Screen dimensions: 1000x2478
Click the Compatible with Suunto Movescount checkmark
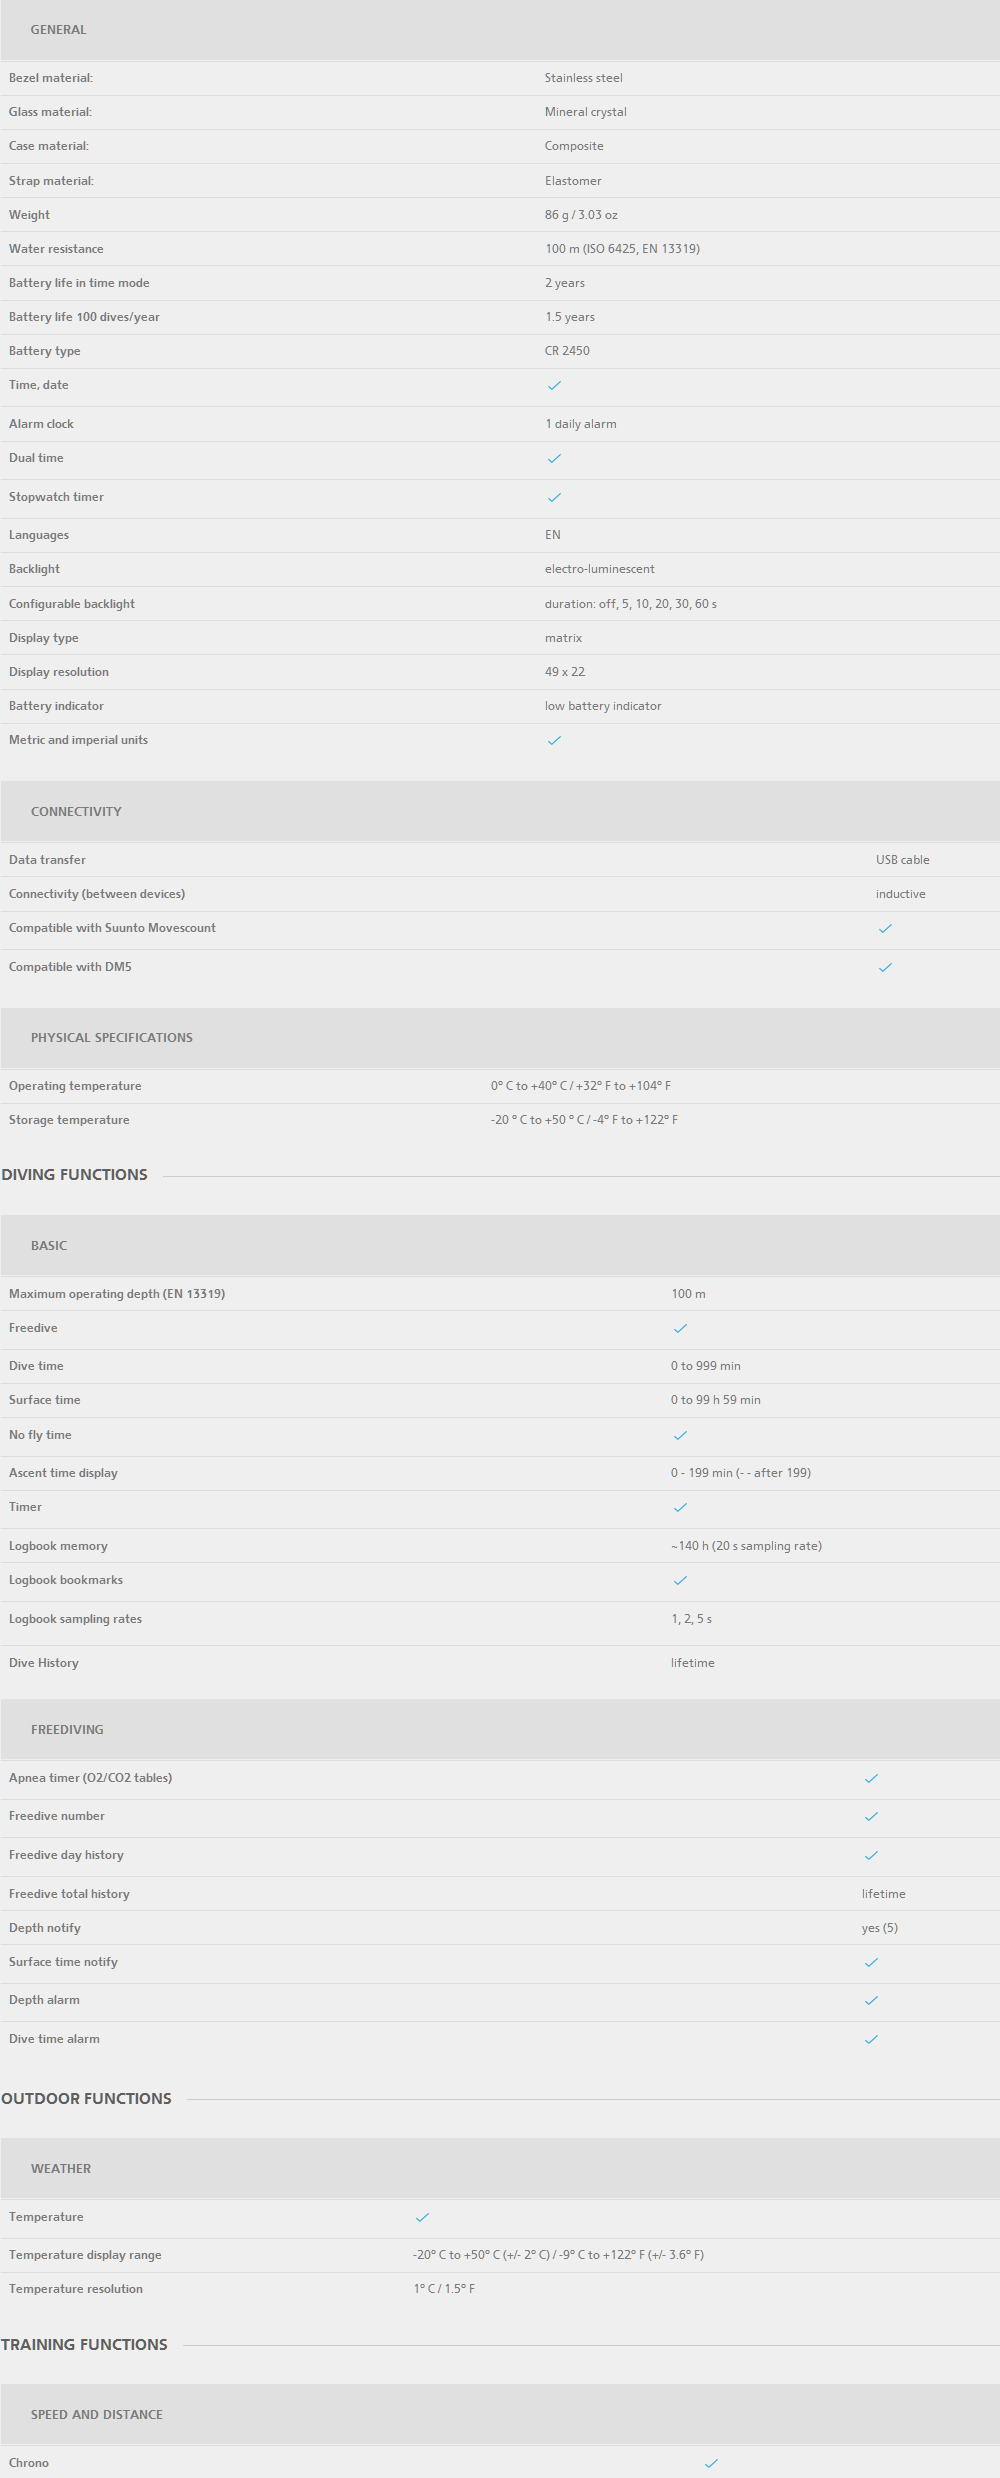click(885, 928)
